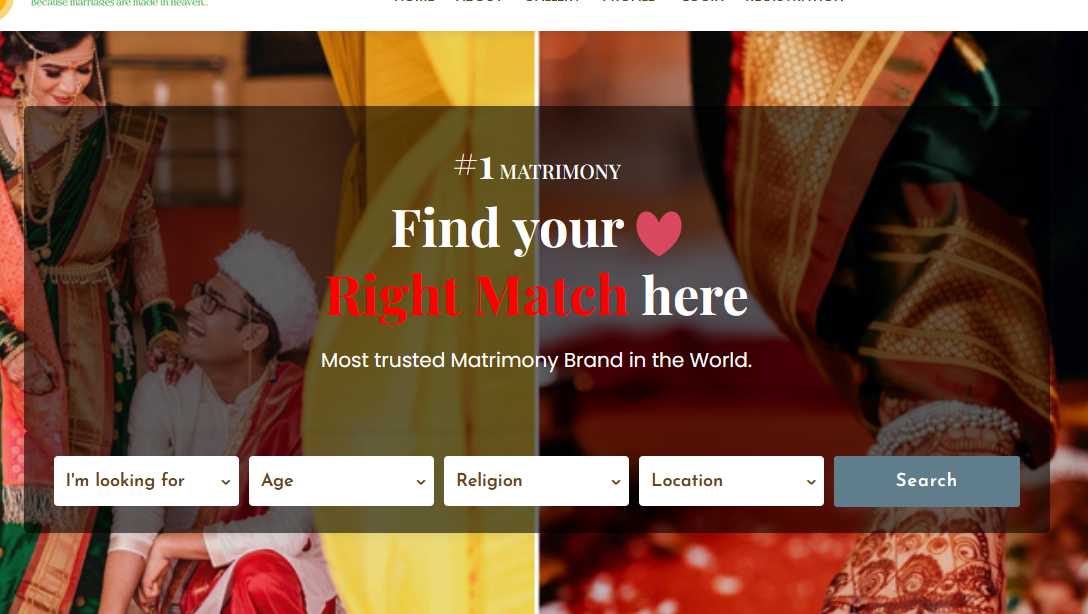
Task: Click the "Most trusted Matrimony Brand" tagline
Action: pyautogui.click(x=536, y=360)
